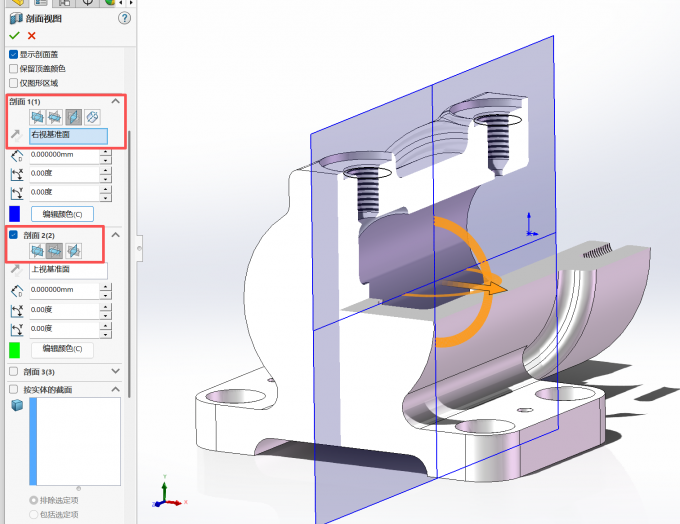Click the 右视基准面 reference plane field
Viewport: 680px width, 524px height.
click(x=69, y=136)
